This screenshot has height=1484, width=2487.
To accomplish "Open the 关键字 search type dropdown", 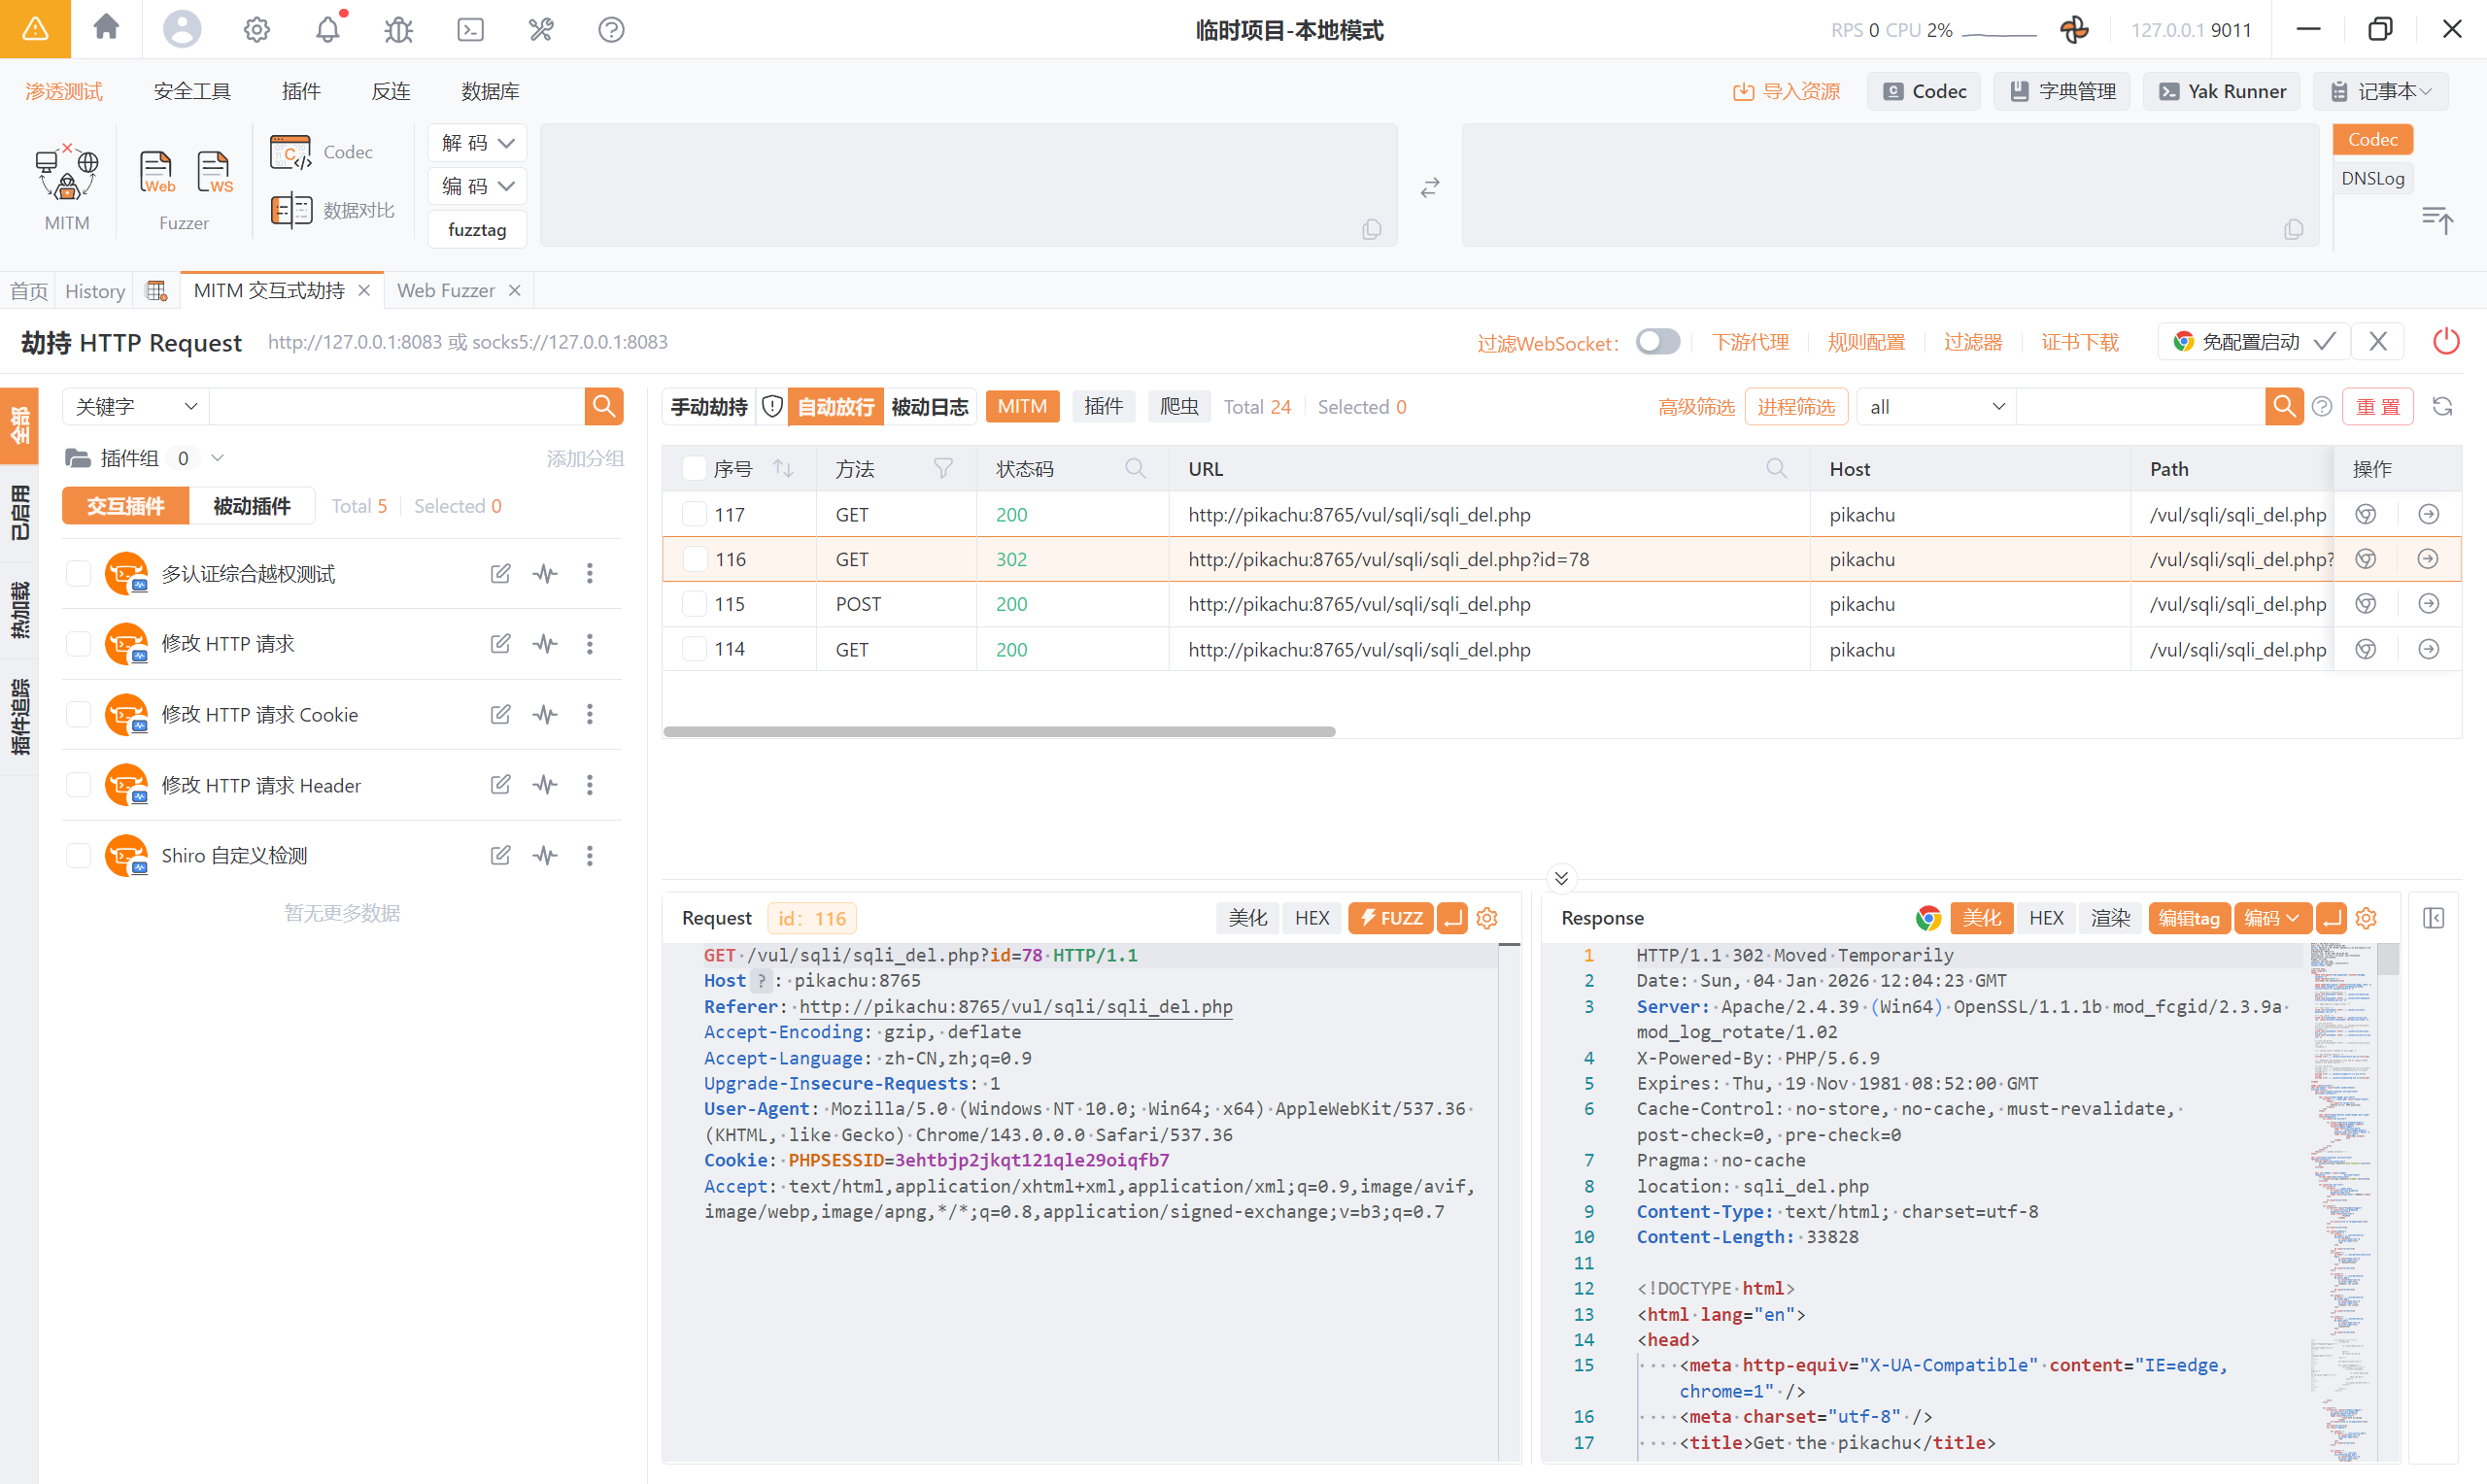I will (135, 406).
